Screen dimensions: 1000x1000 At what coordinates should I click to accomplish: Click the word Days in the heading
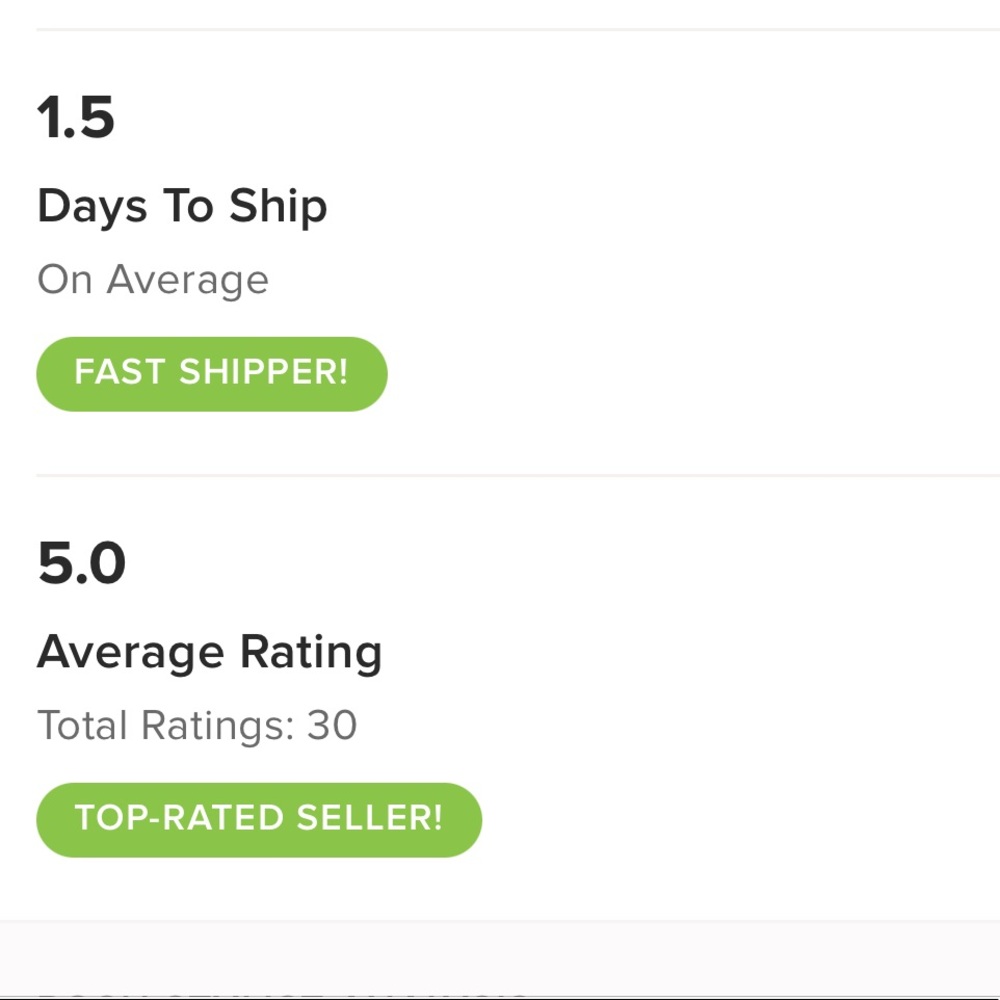92,207
